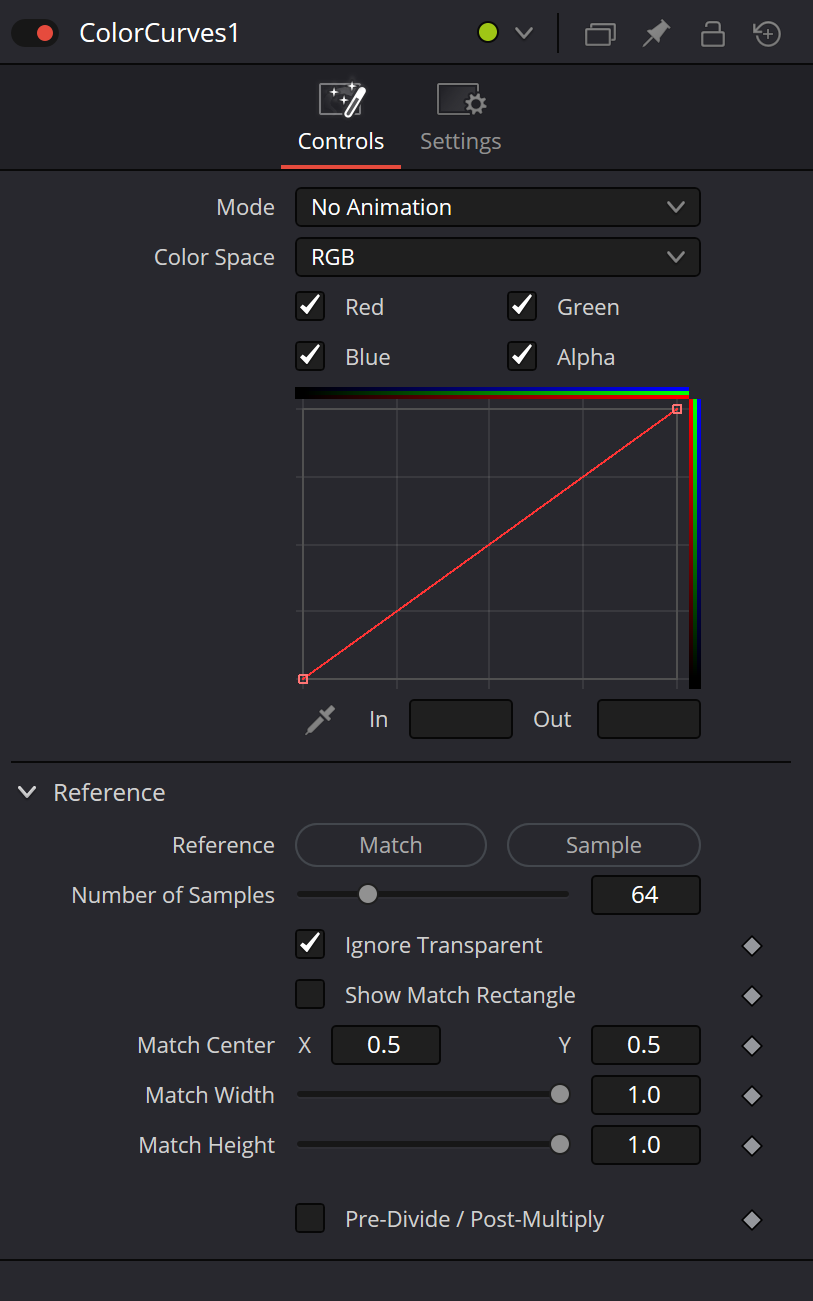The height and width of the screenshot is (1301, 813).
Task: Enable Show Match Rectangle checkbox
Action: [x=310, y=994]
